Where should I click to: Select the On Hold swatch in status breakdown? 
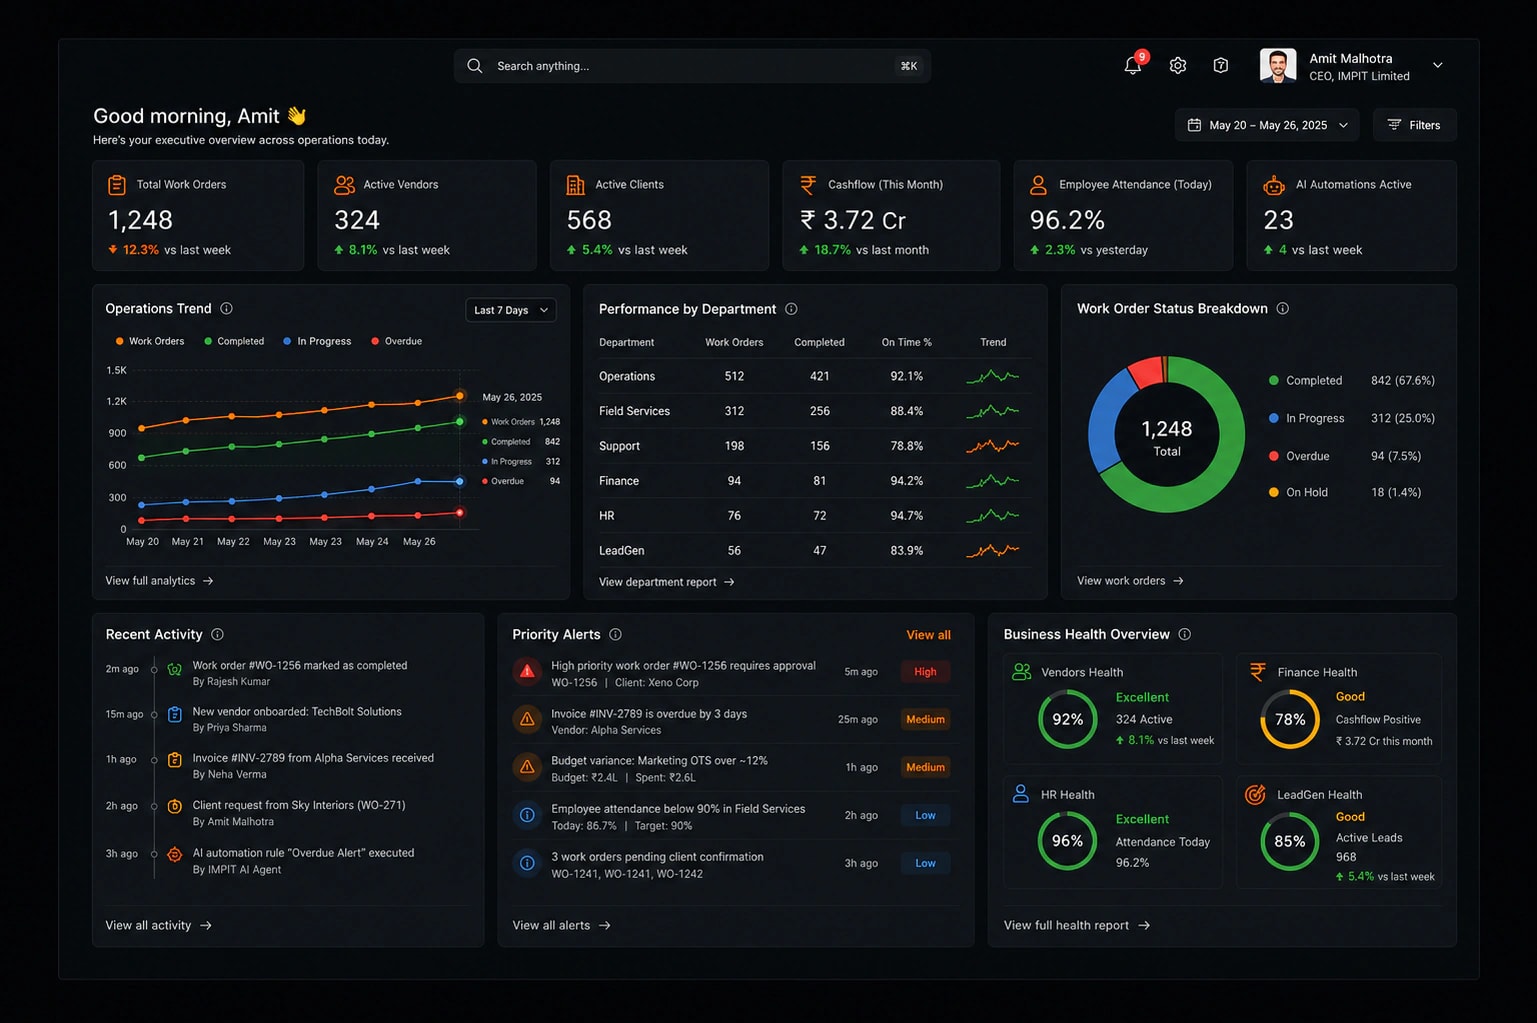click(x=1274, y=493)
